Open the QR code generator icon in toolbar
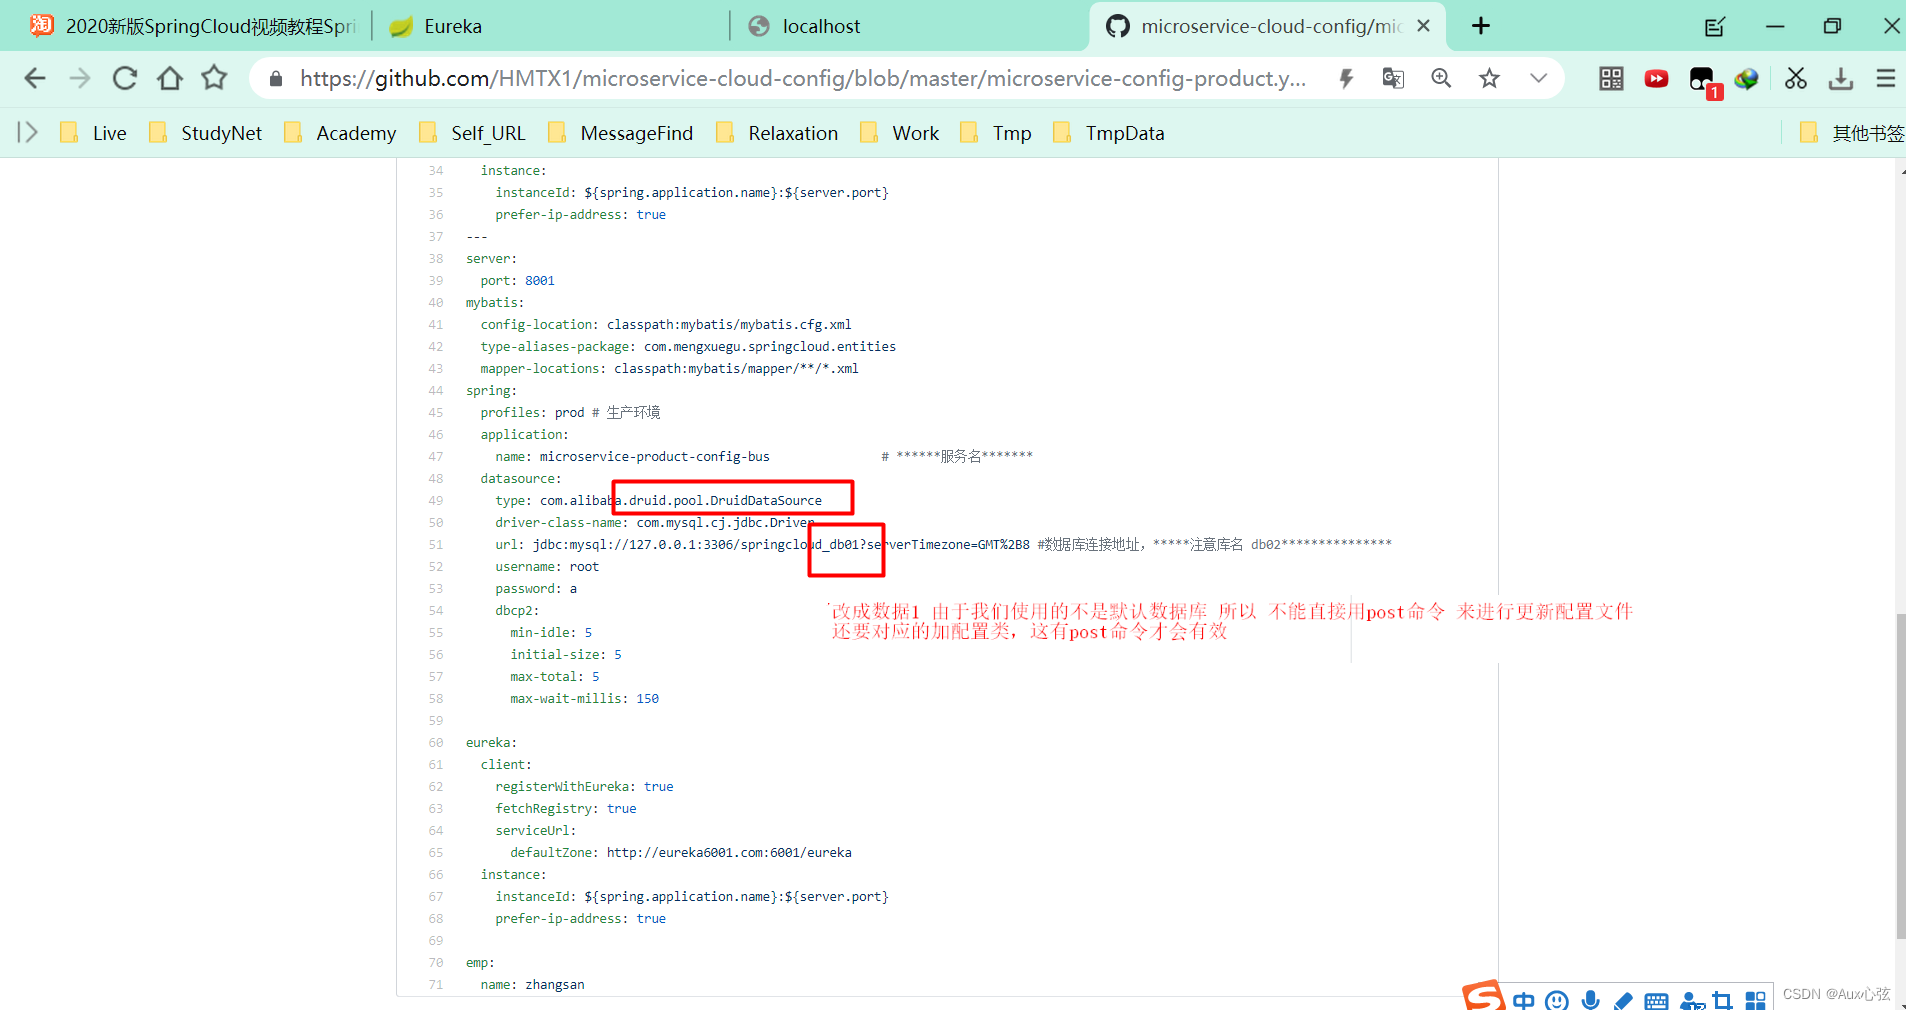 [x=1610, y=80]
